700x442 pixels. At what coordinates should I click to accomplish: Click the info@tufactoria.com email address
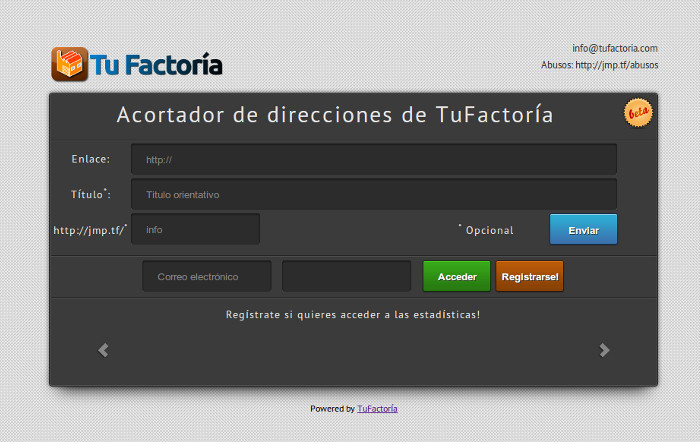tap(614, 48)
